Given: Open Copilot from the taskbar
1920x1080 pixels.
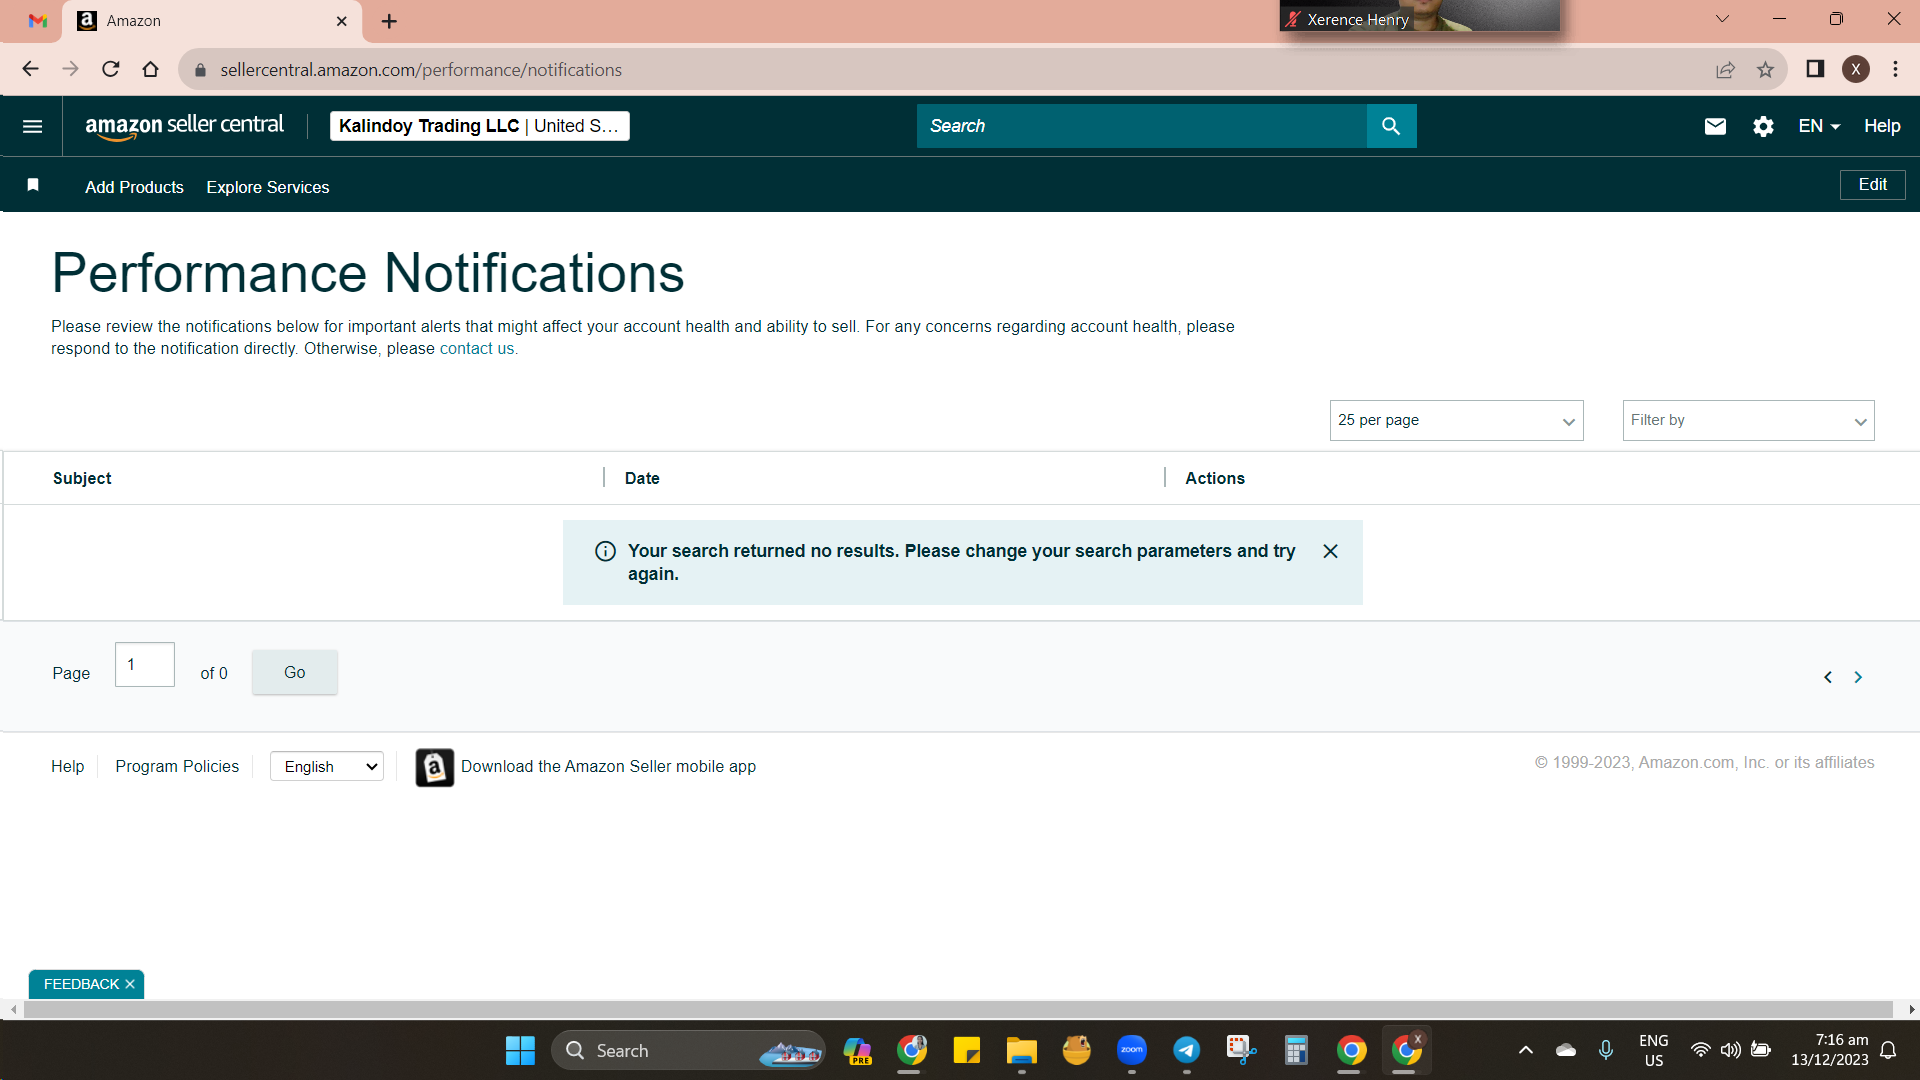Looking at the screenshot, I should [x=857, y=1050].
